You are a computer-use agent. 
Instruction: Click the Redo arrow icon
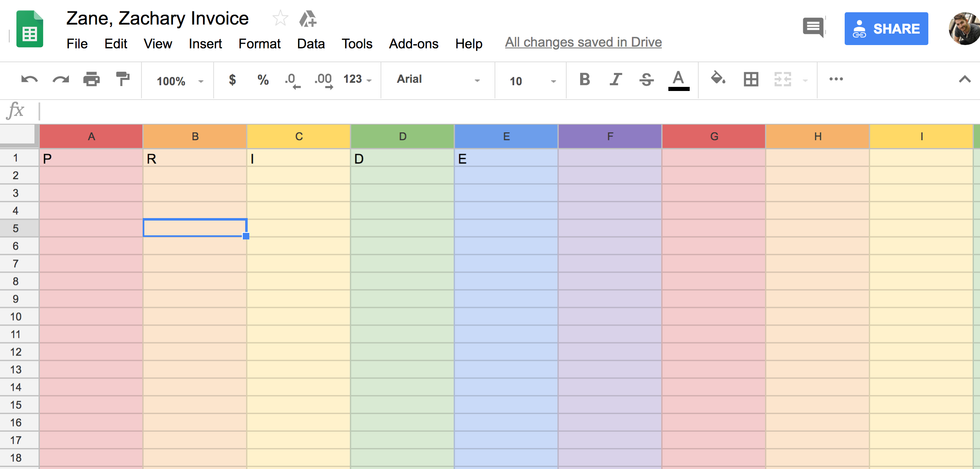point(61,80)
